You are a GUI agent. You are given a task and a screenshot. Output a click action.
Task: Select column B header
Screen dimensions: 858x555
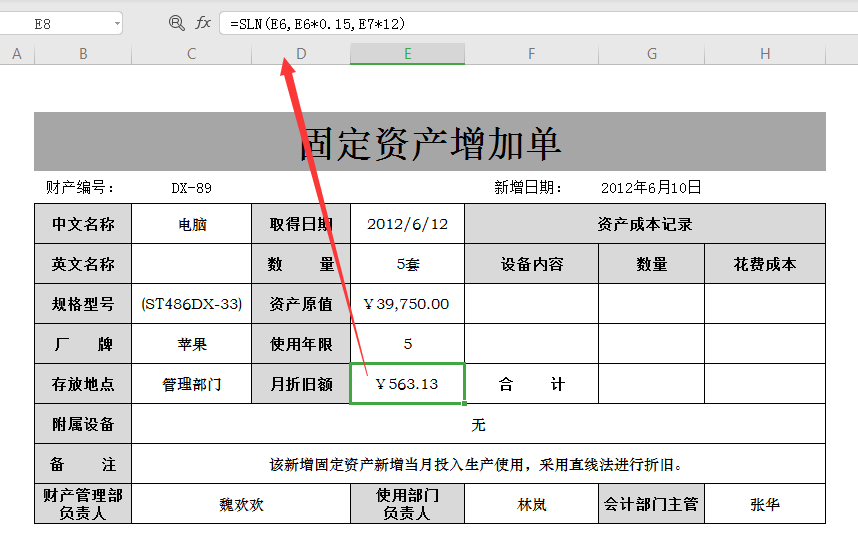click(83, 54)
